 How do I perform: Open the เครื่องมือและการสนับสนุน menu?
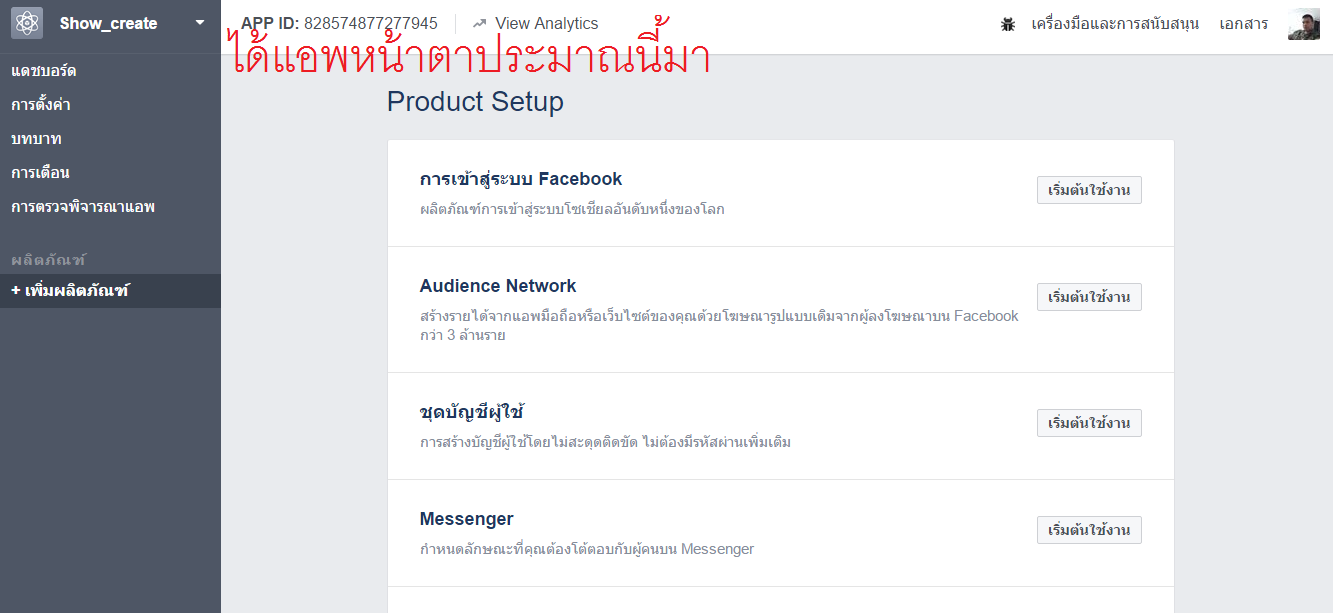tap(1115, 24)
